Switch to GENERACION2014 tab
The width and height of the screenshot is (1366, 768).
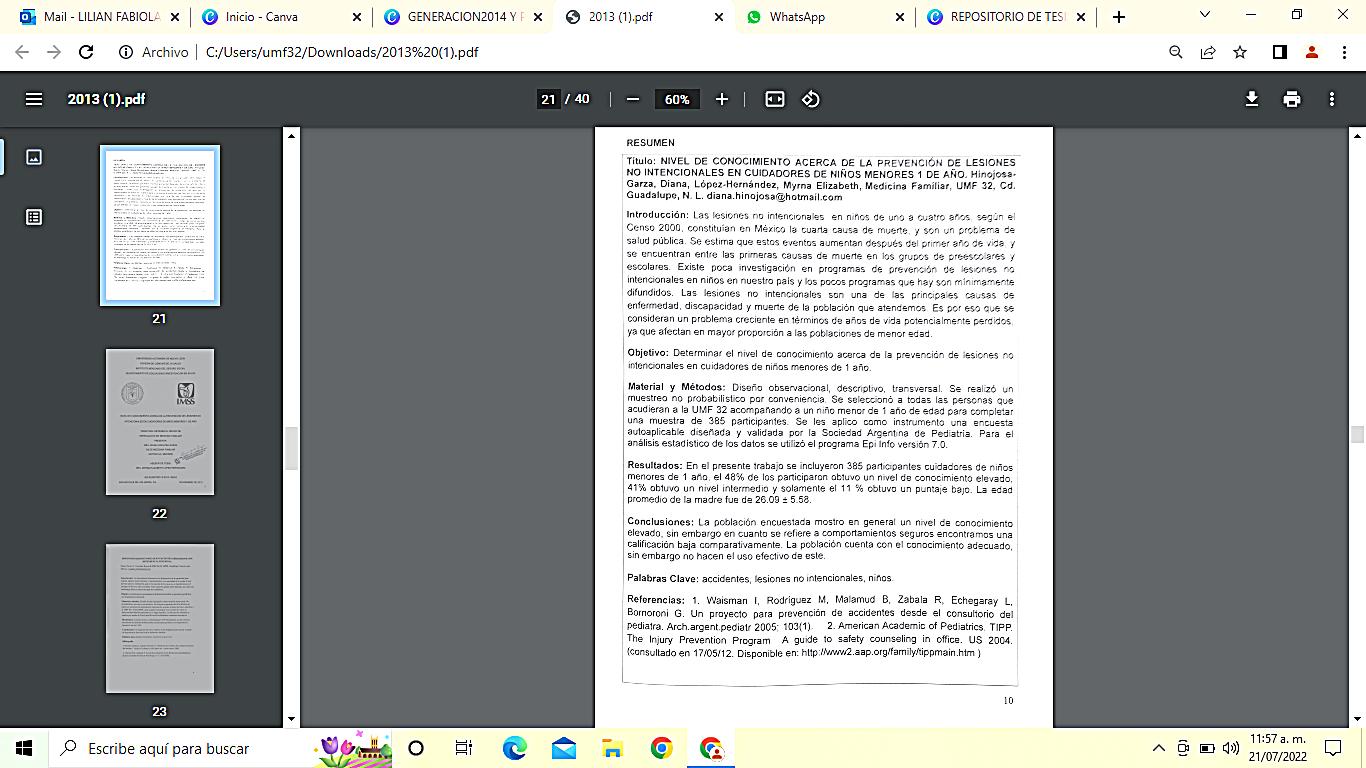(459, 17)
